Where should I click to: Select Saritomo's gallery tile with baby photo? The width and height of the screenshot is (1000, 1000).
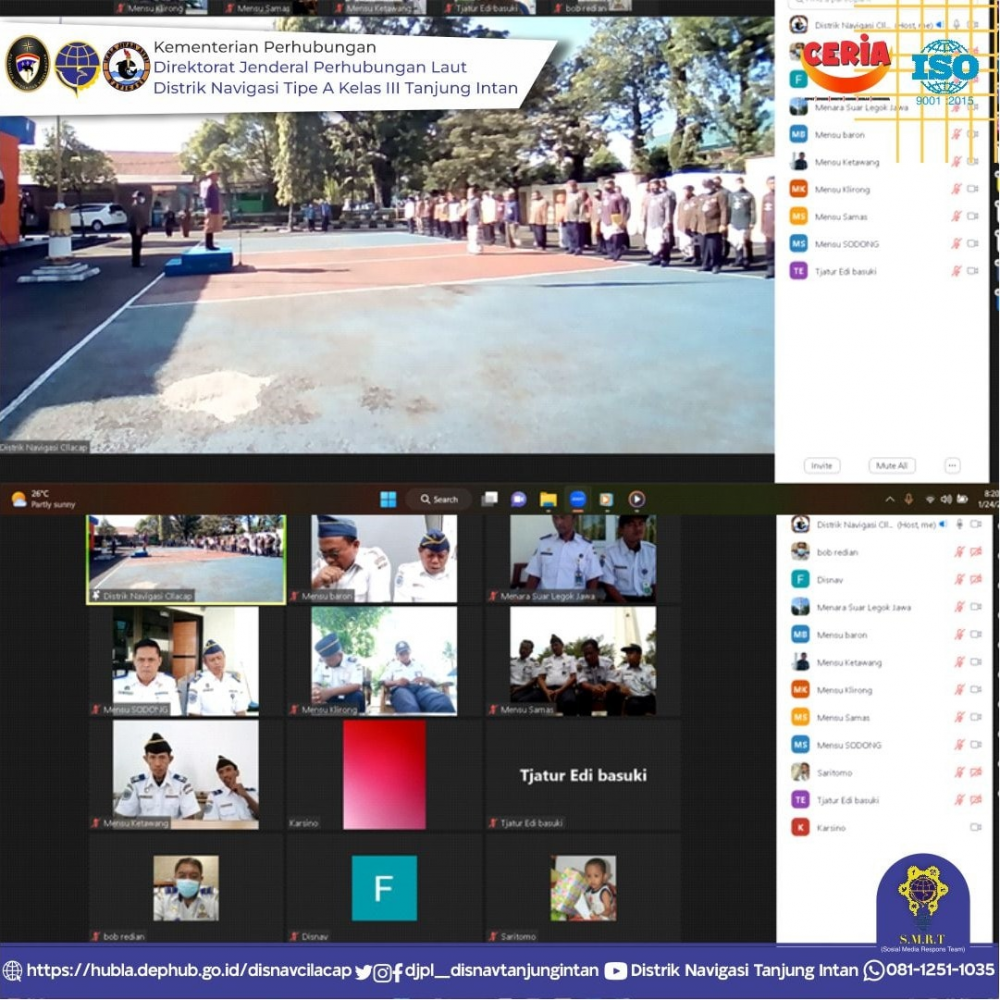click(582, 888)
